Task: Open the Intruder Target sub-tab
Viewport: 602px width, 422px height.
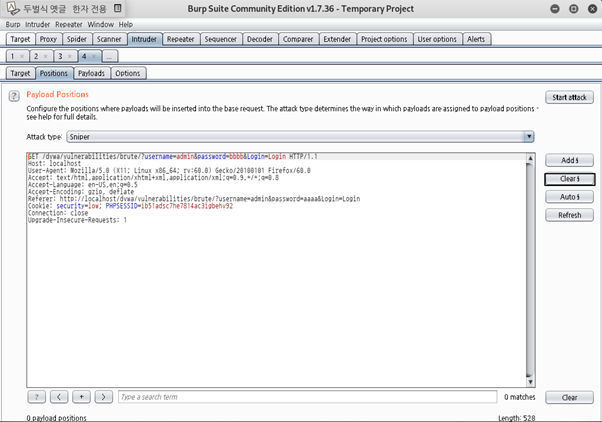Action: [x=20, y=73]
